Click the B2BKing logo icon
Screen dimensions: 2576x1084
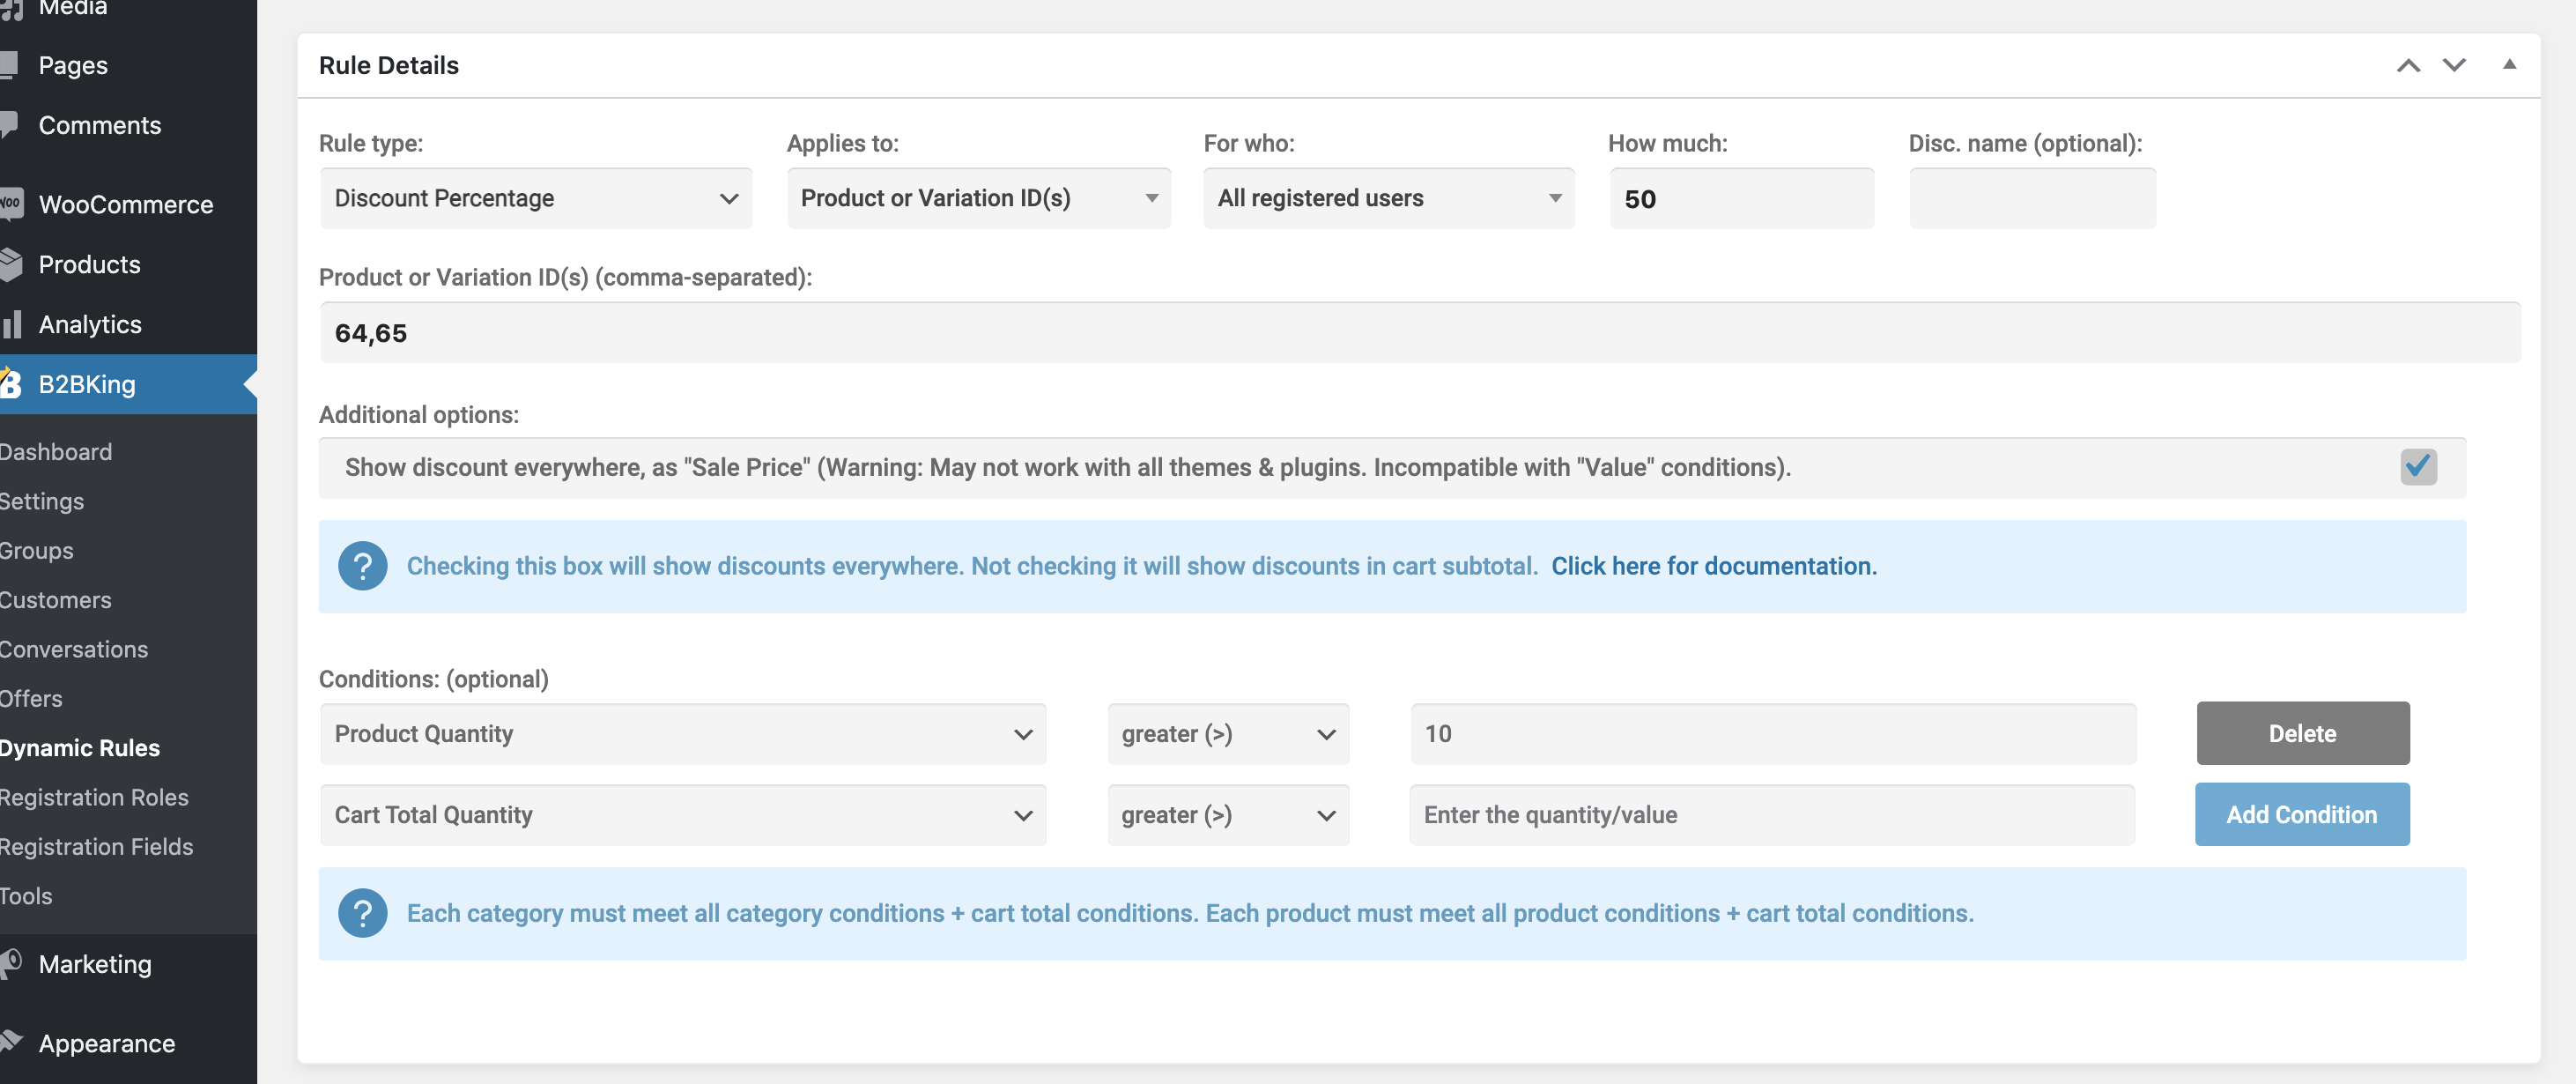(10, 384)
